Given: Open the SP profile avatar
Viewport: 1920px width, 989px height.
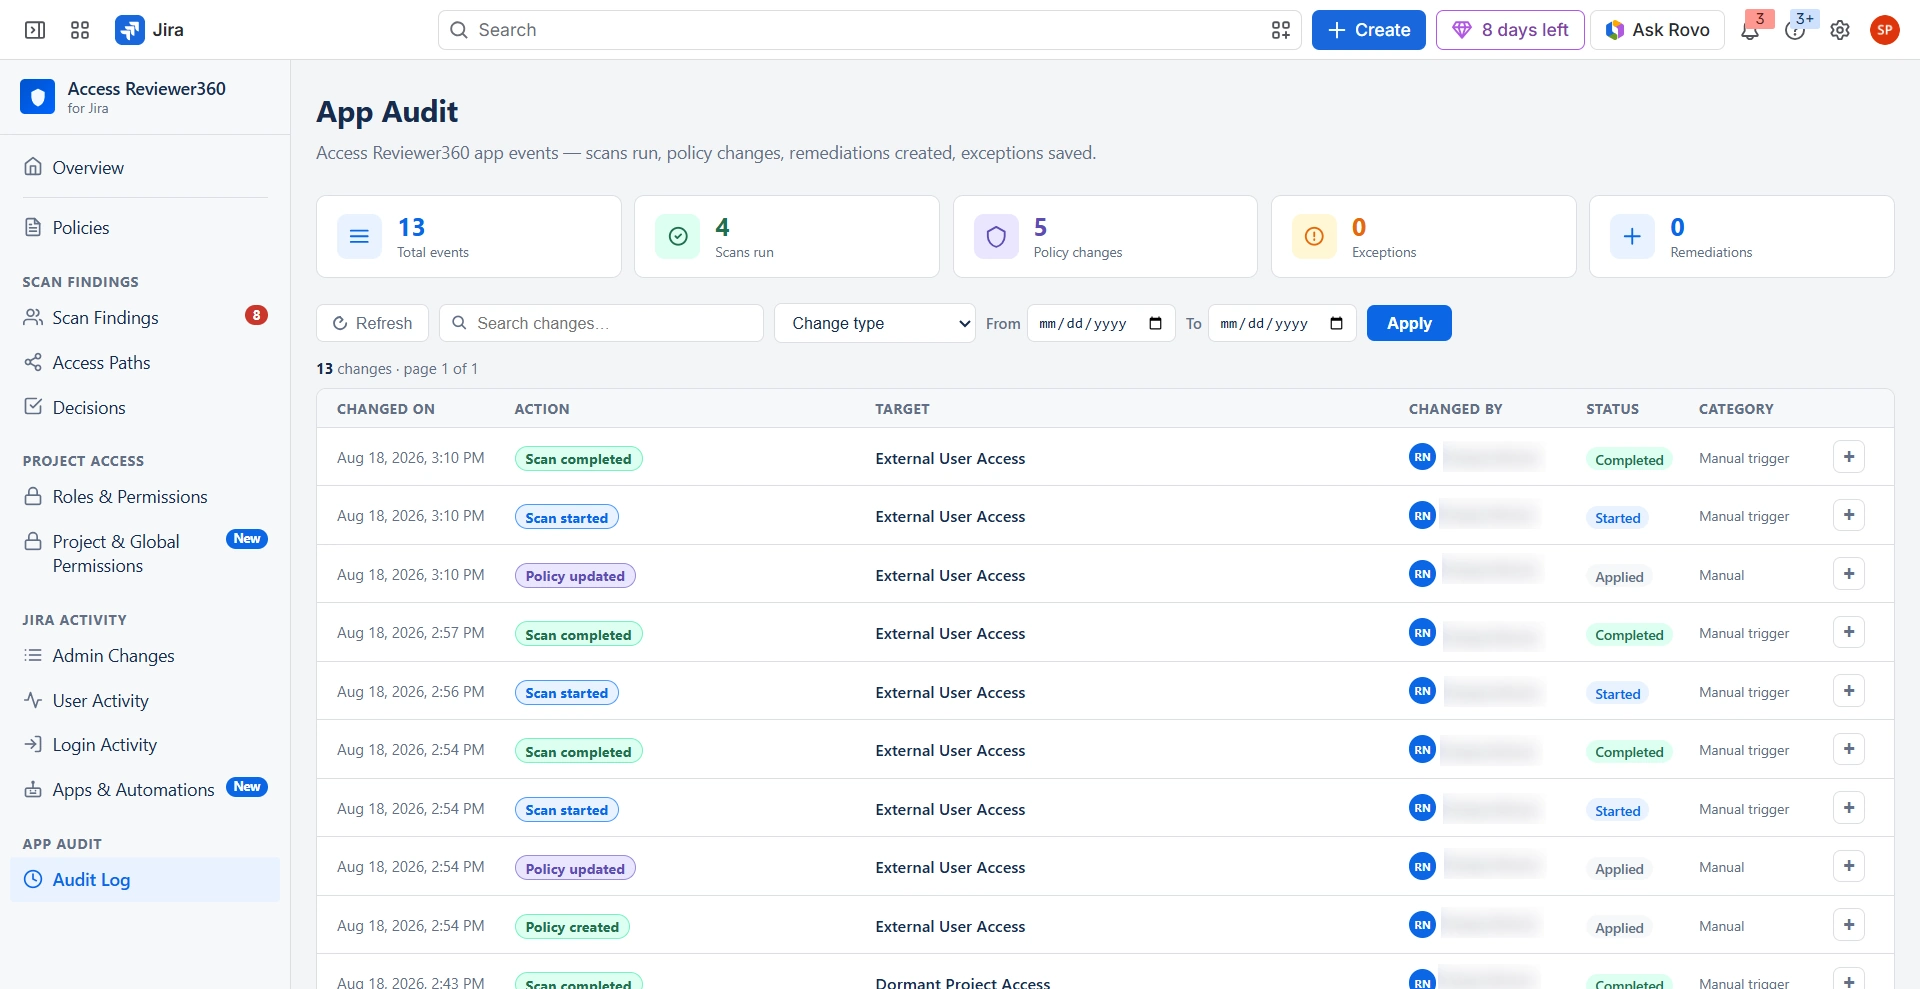Looking at the screenshot, I should 1885,30.
